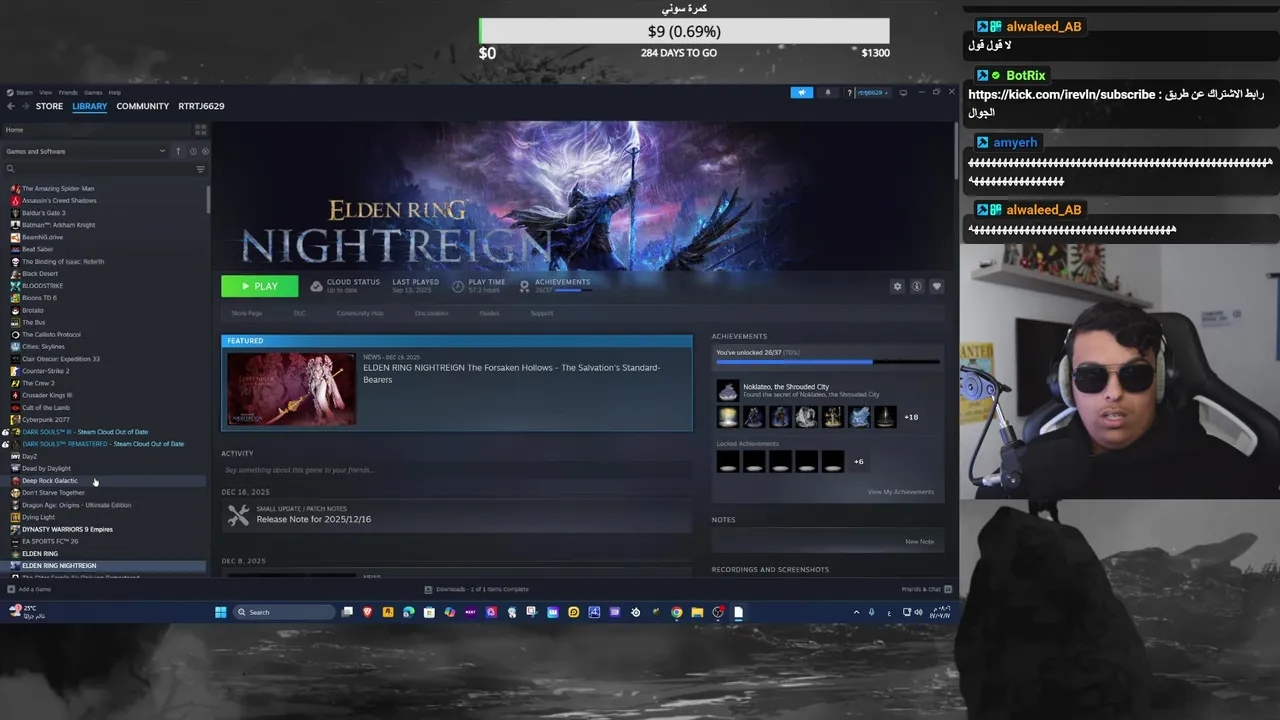This screenshot has width=1280, height=720.
Task: Click sort-ascending arrow beside Games and Software
Action: [x=178, y=151]
